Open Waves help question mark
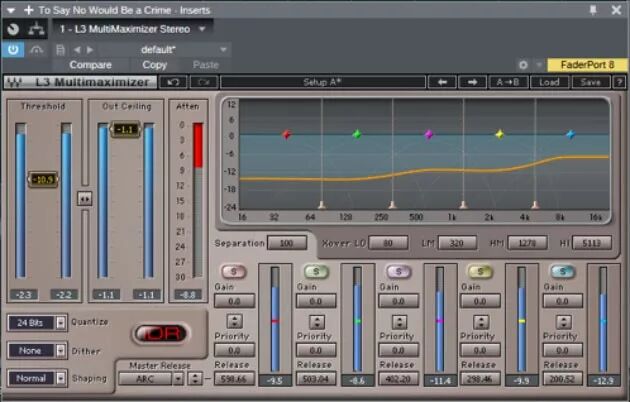Viewport: 630px width, 402px height. pyautogui.click(x=619, y=82)
